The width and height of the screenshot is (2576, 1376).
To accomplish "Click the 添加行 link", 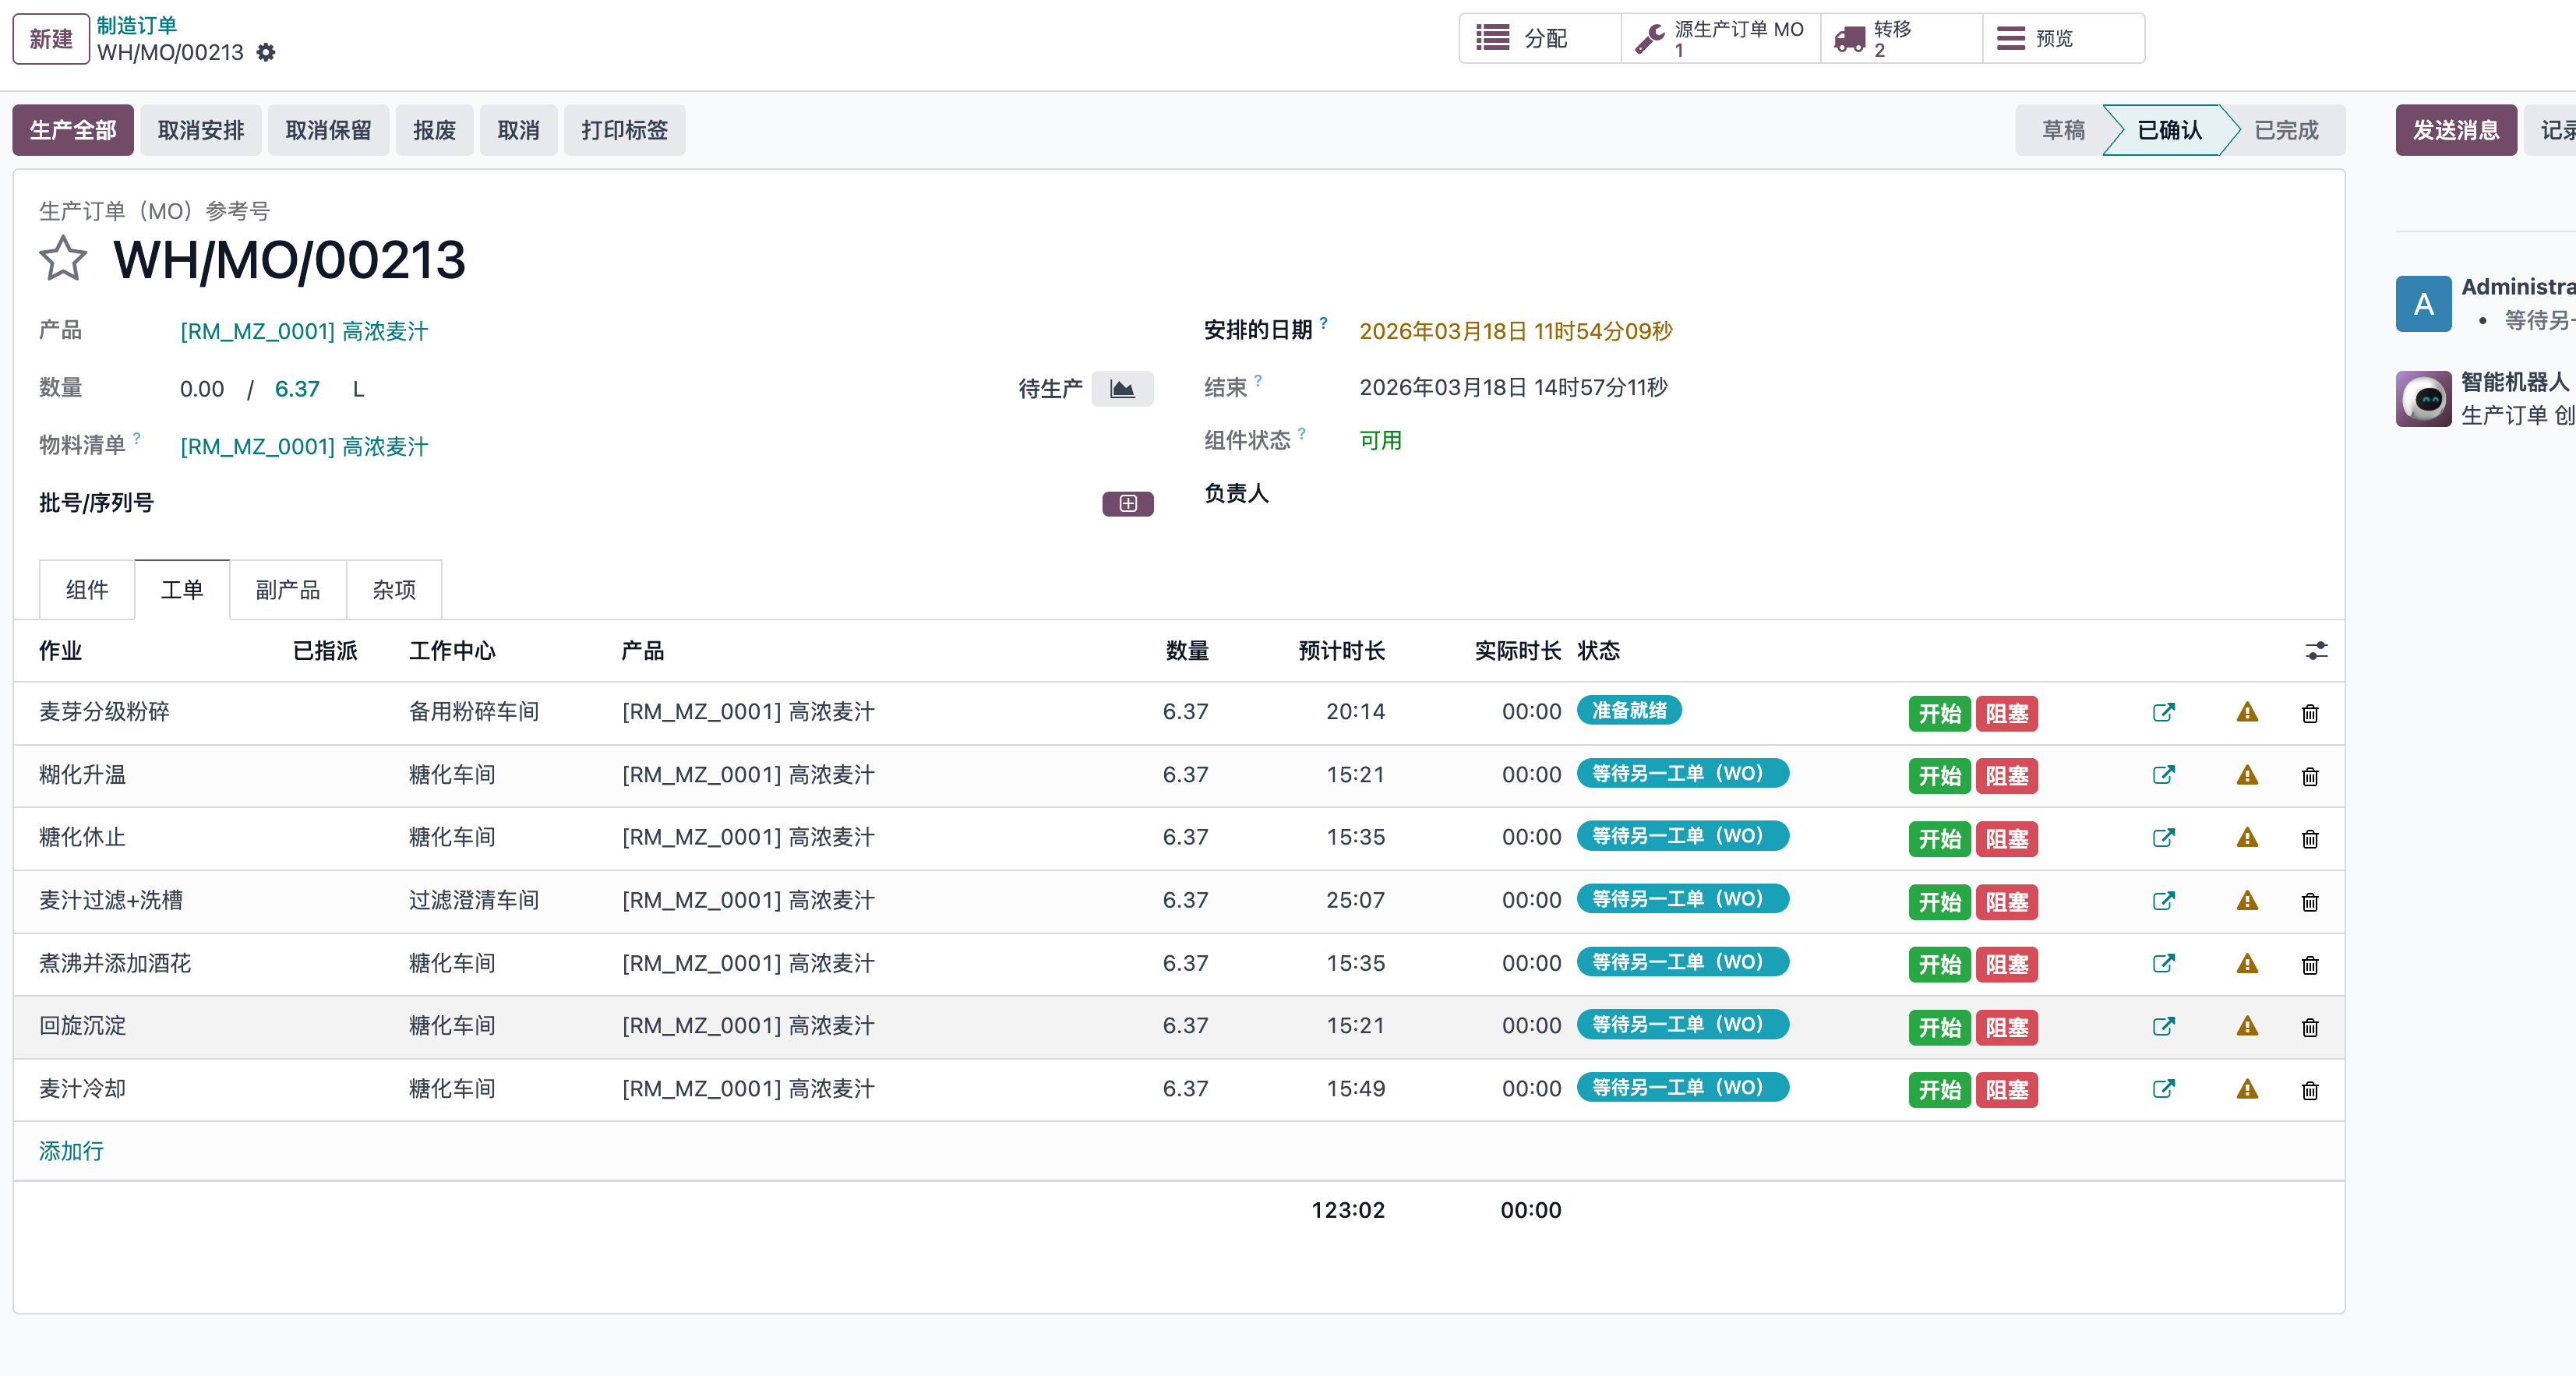I will [71, 1151].
